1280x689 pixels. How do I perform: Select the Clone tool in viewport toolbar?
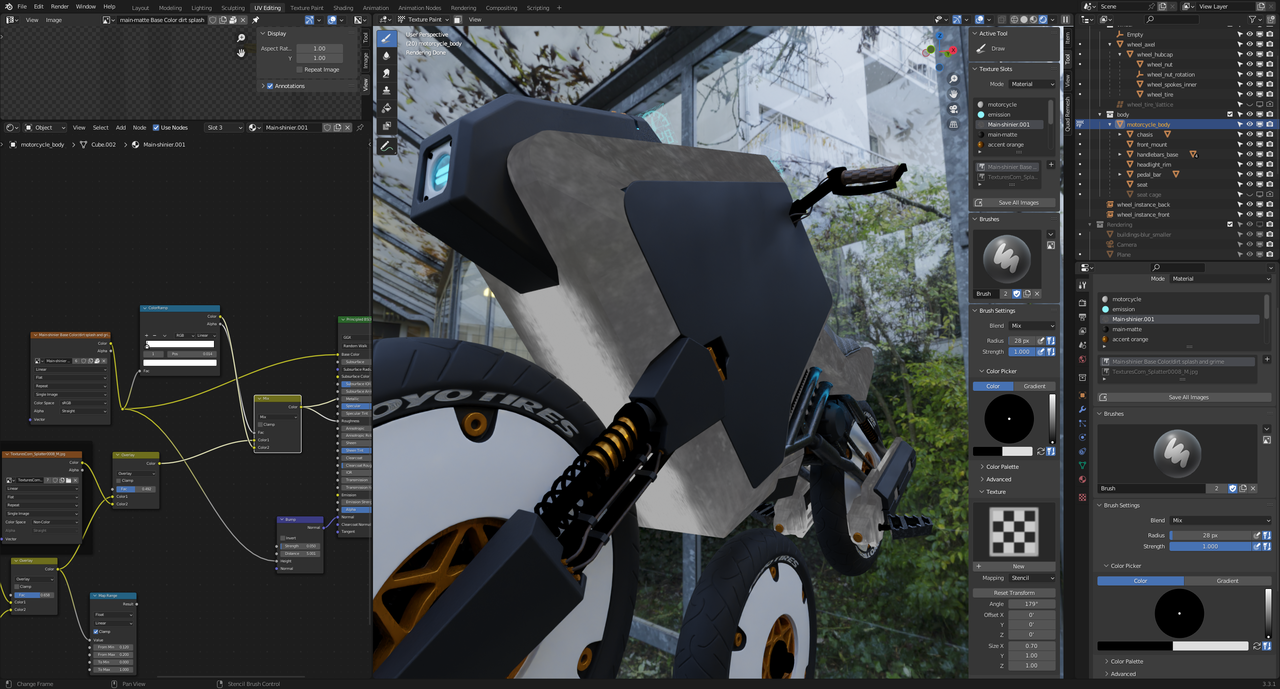386,91
